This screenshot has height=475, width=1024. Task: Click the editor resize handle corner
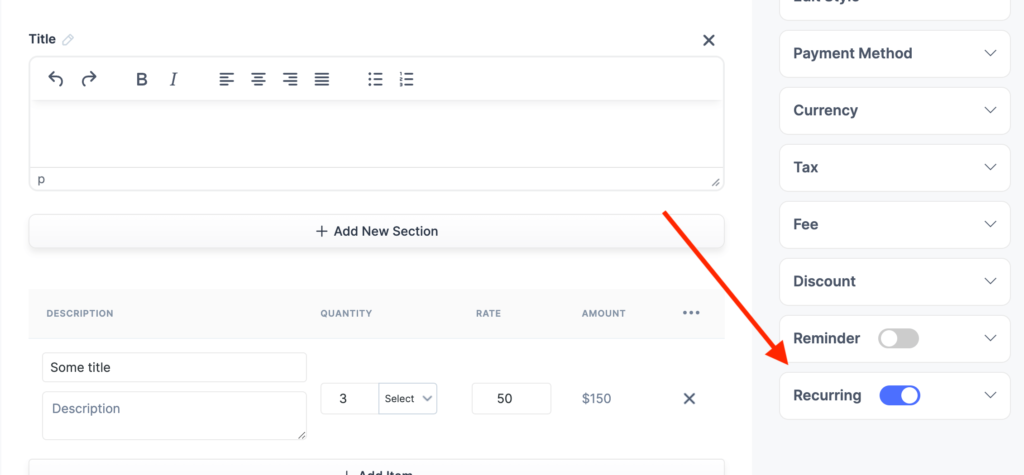[x=716, y=182]
